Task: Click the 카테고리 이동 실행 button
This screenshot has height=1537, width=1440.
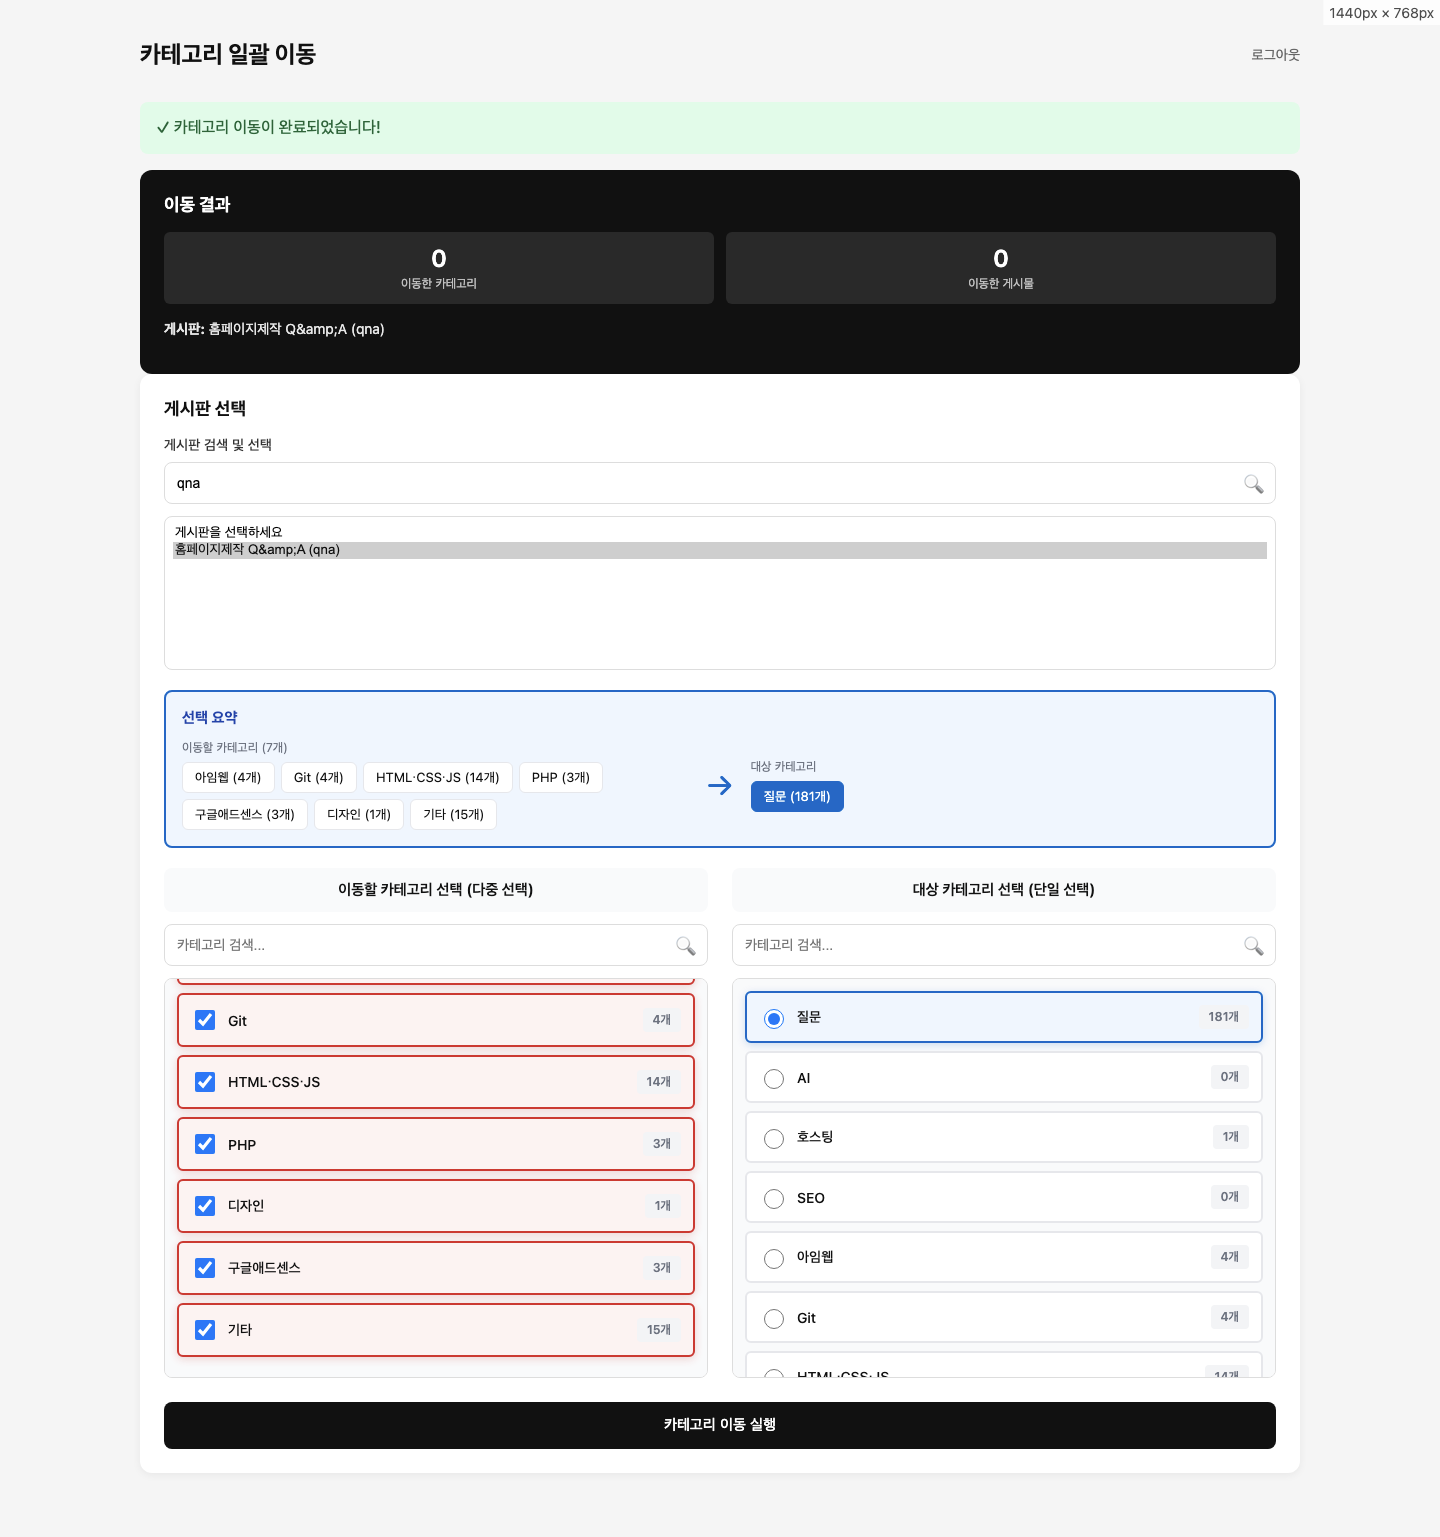Action: click(719, 1425)
